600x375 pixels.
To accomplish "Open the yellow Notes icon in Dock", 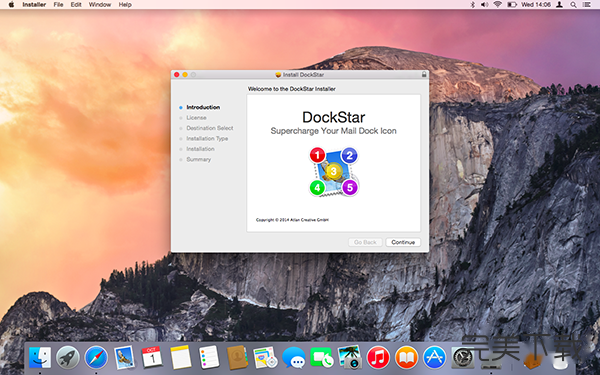I will (x=181, y=357).
